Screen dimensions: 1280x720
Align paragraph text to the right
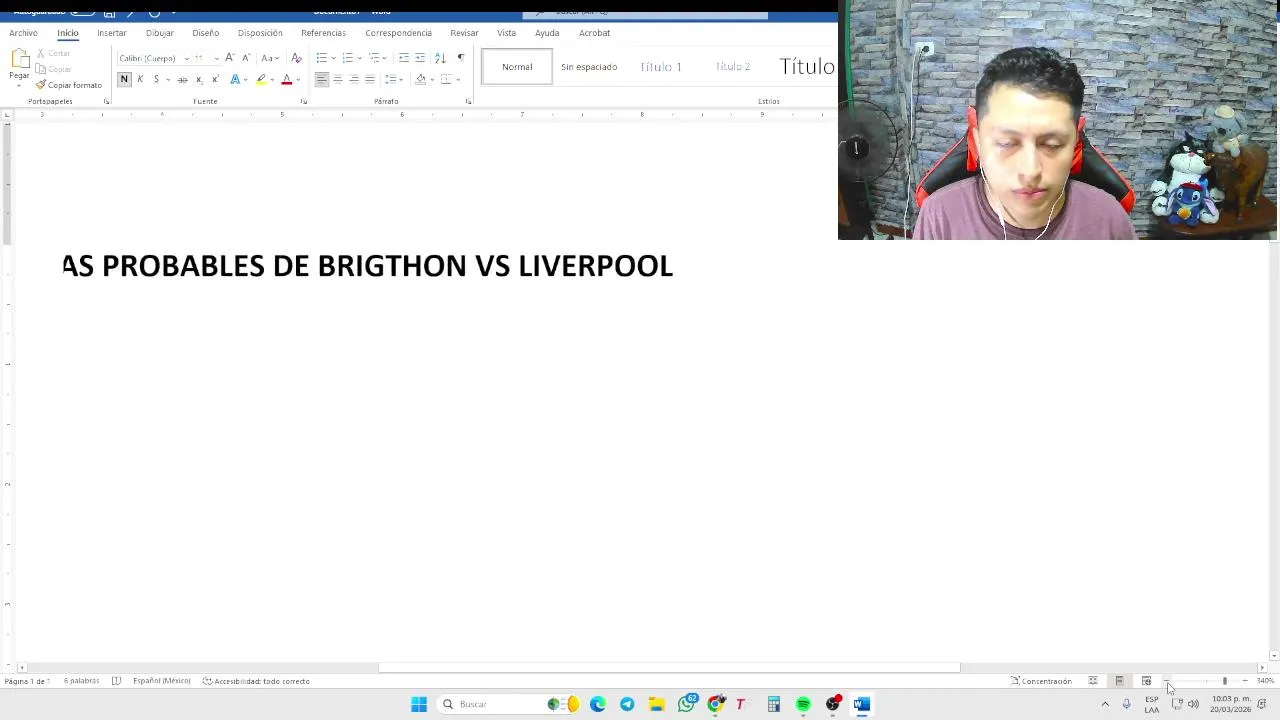point(354,79)
